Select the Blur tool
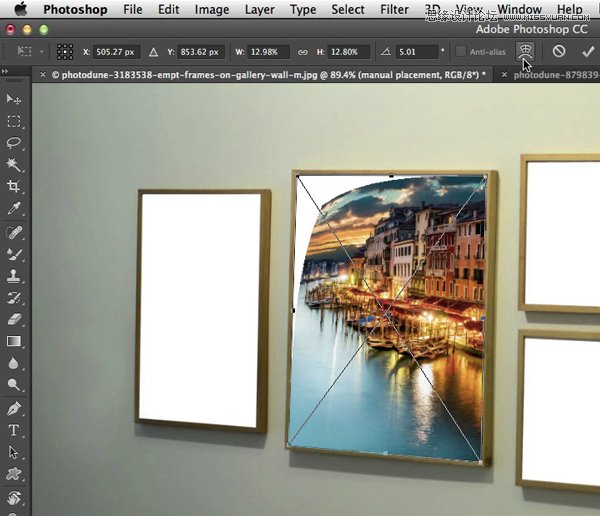 point(14,363)
